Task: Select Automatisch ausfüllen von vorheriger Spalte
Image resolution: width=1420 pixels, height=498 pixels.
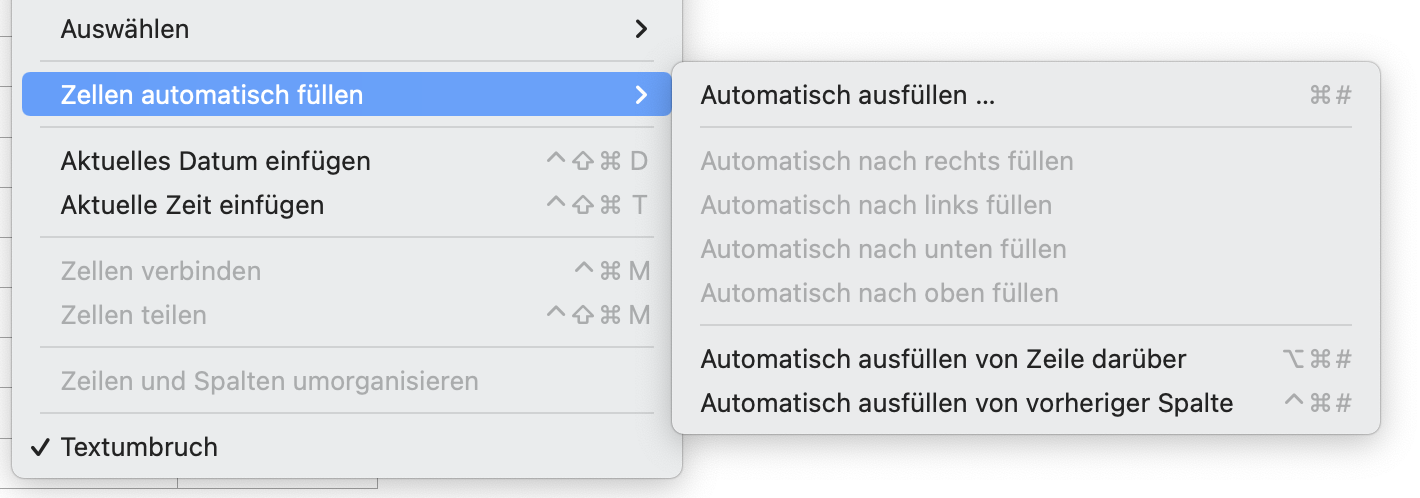Action: point(966,403)
